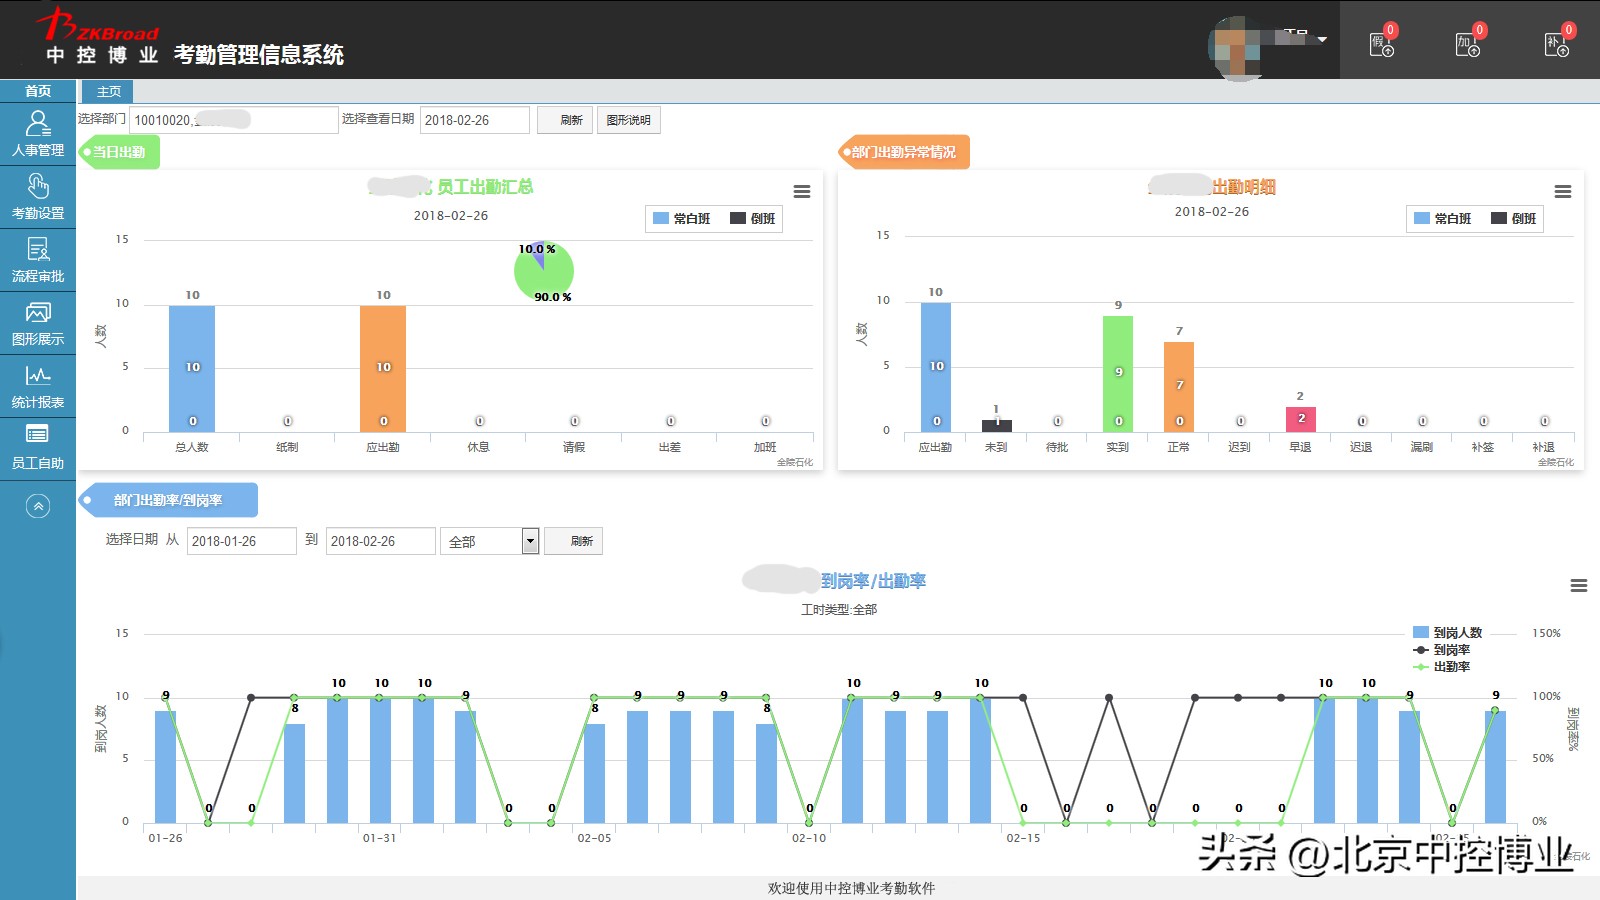
Task: Open 图形展示 in the sidebar
Action: coord(38,323)
